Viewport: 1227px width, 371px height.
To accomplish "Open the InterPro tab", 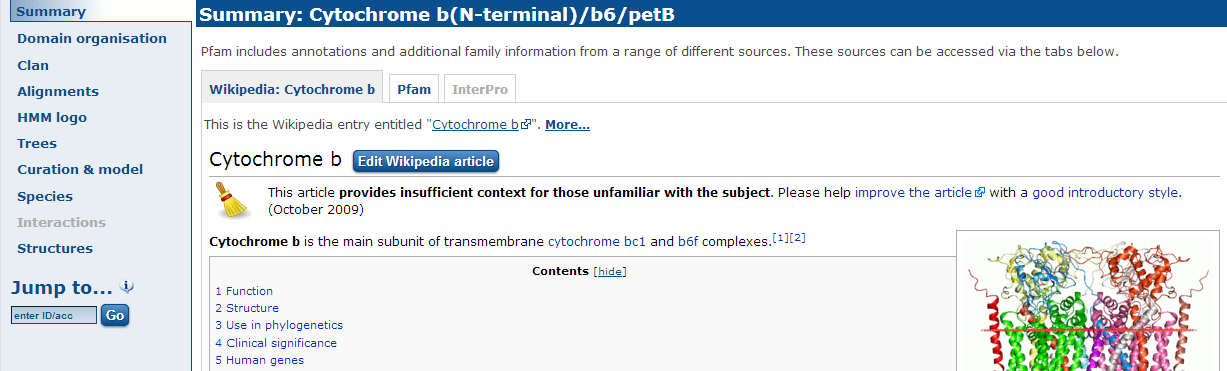I will pyautogui.click(x=480, y=89).
